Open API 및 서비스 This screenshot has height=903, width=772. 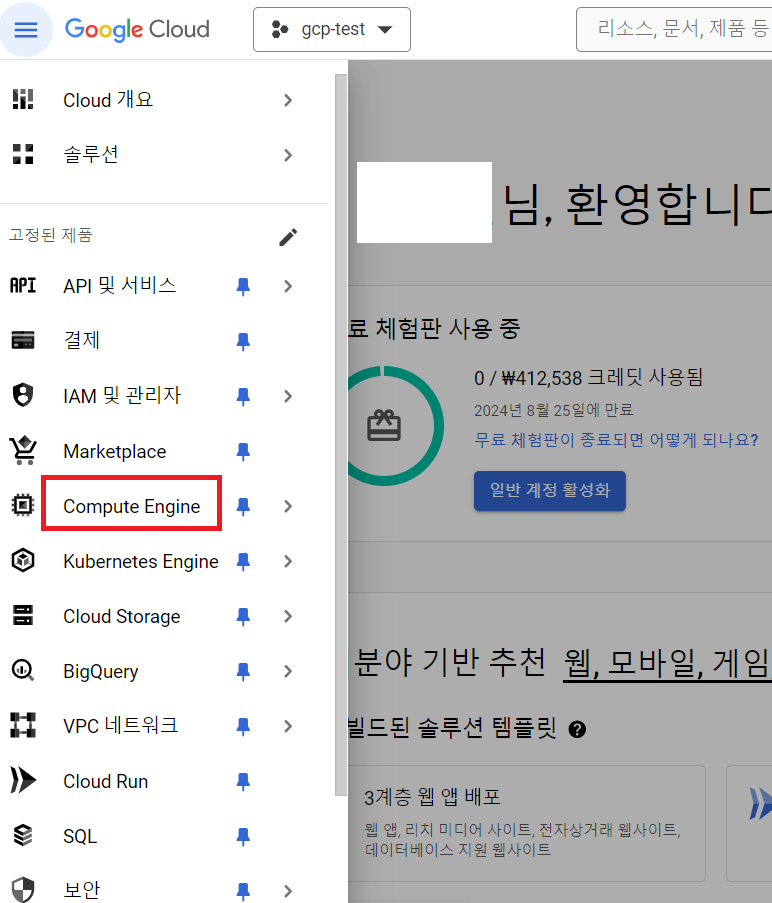120,286
